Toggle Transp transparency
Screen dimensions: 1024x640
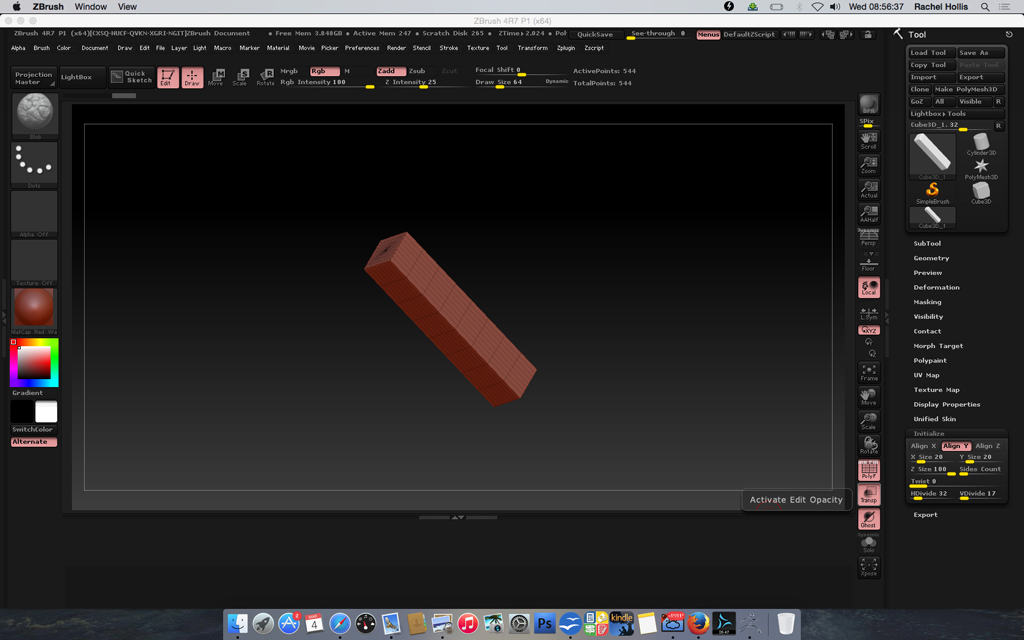click(x=869, y=494)
